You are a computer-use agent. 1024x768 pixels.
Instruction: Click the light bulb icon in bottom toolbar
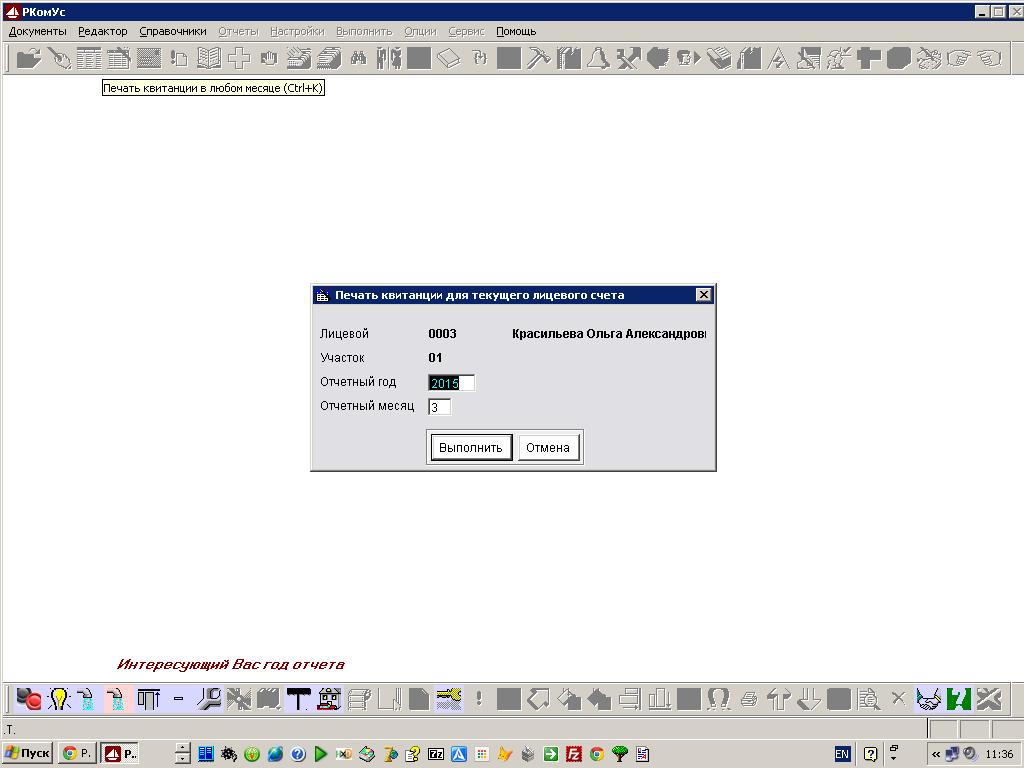[x=59, y=698]
